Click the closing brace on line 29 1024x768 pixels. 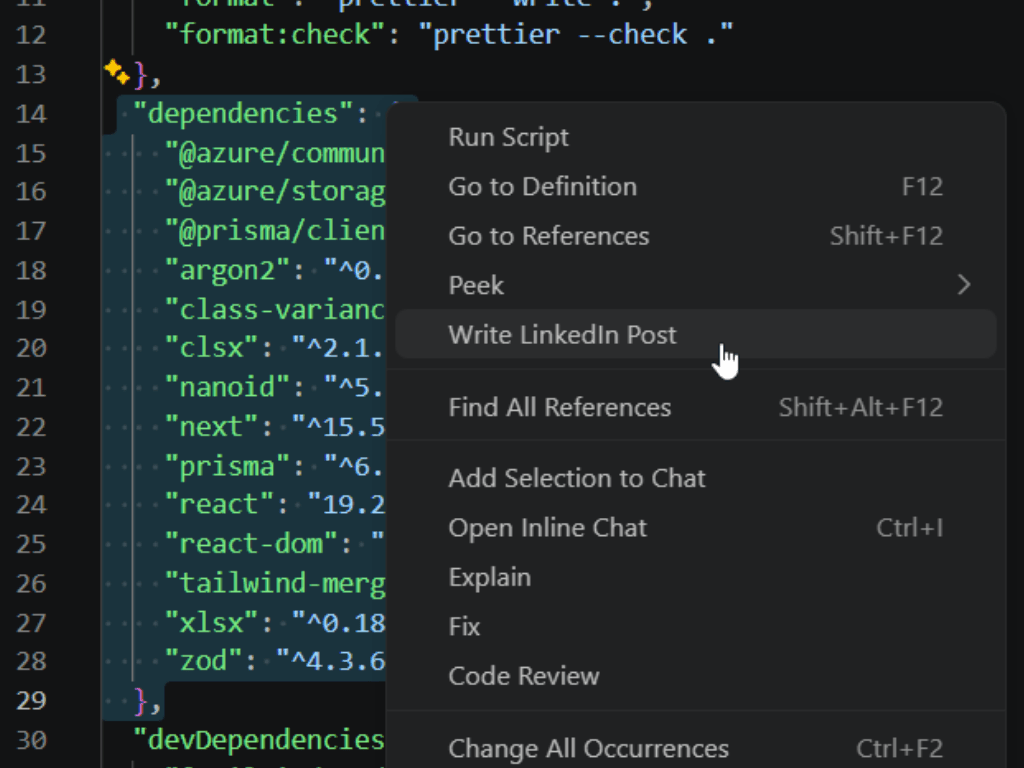tap(140, 701)
